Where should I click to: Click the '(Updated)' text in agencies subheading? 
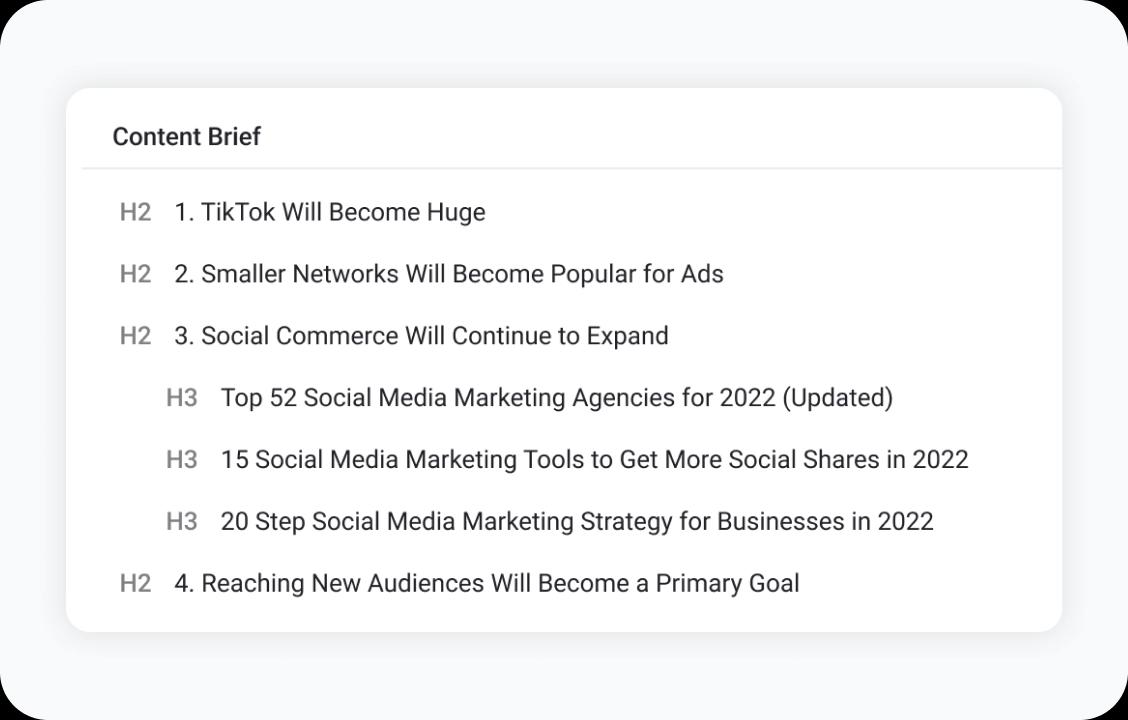(838, 398)
